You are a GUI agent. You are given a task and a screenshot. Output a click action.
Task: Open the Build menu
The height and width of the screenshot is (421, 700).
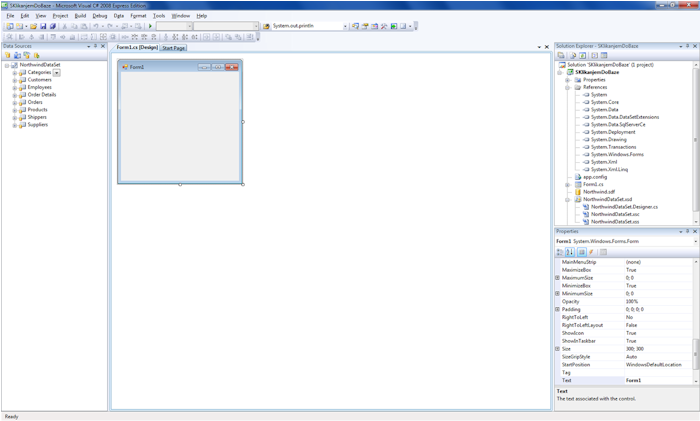click(x=80, y=16)
